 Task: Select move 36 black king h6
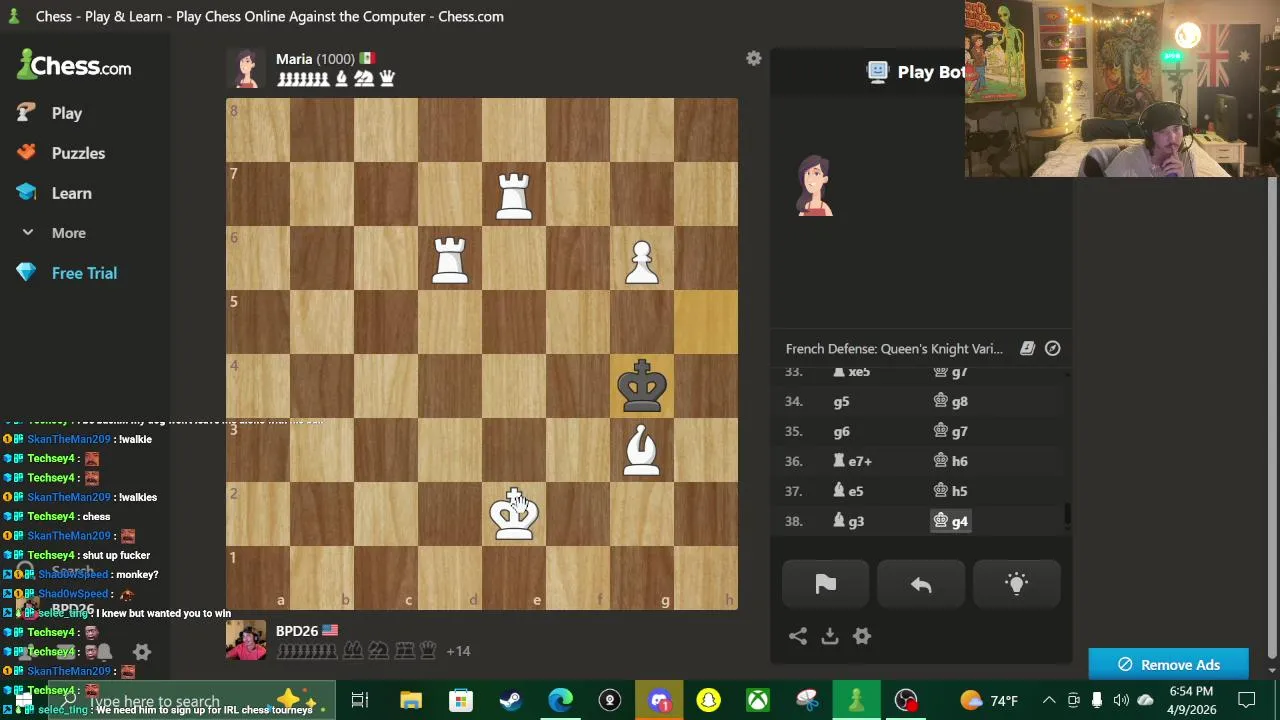(950, 461)
